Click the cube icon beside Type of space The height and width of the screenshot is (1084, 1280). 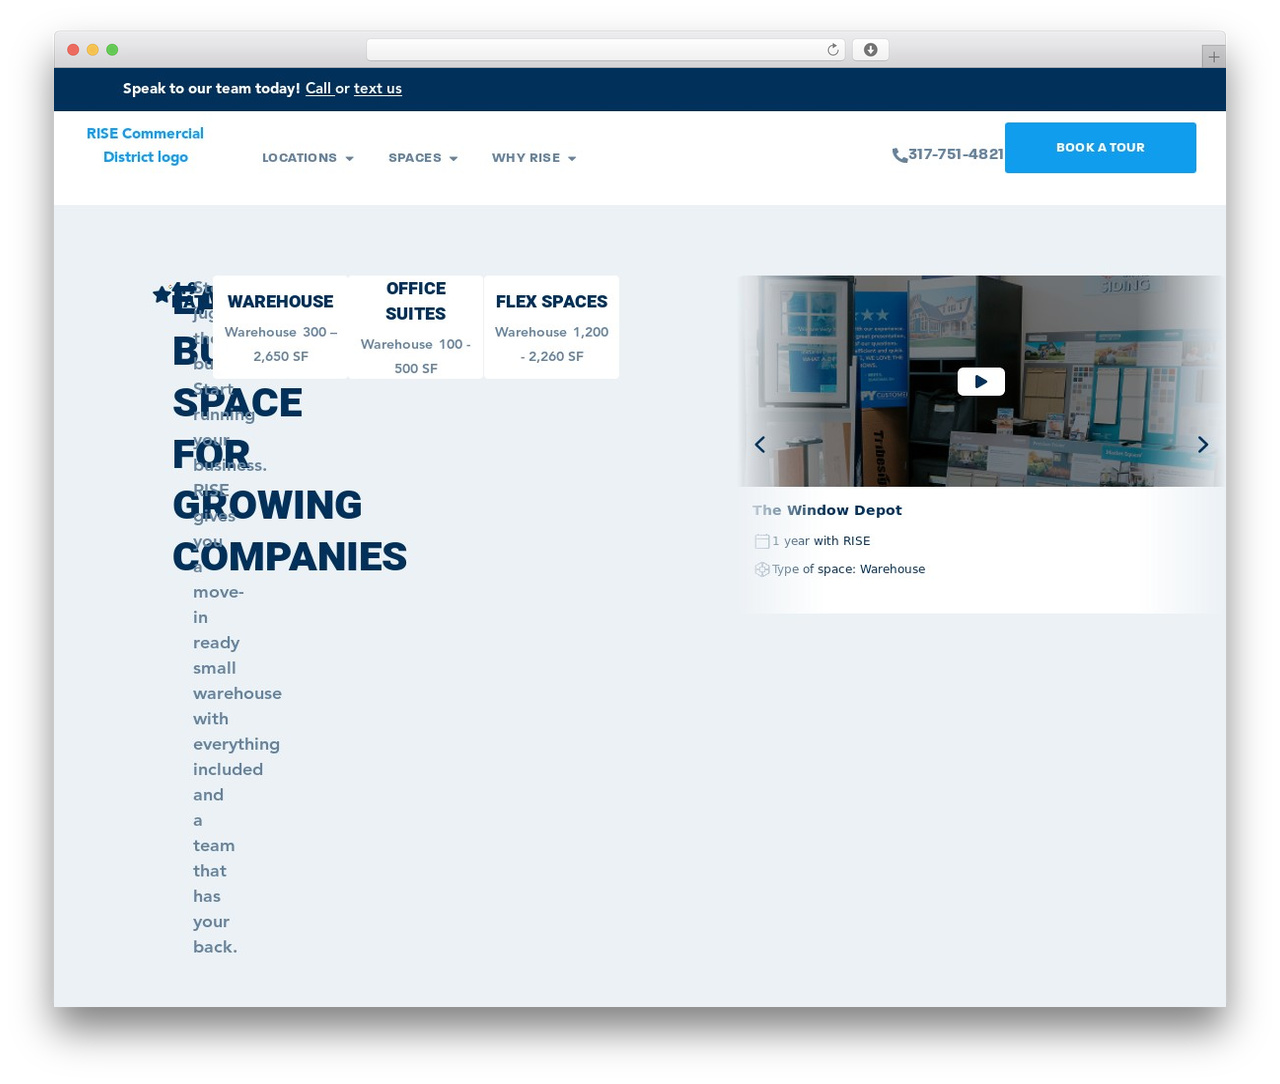tap(762, 569)
